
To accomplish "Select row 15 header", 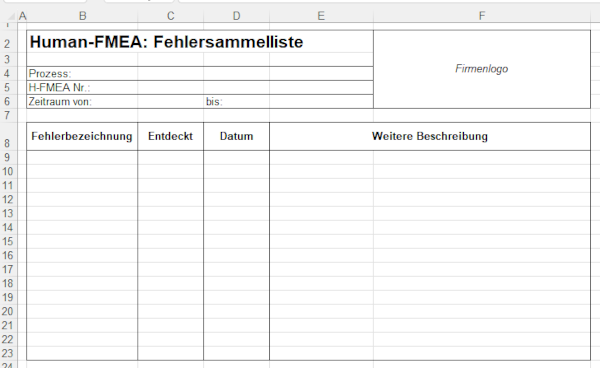I will tap(7, 241).
